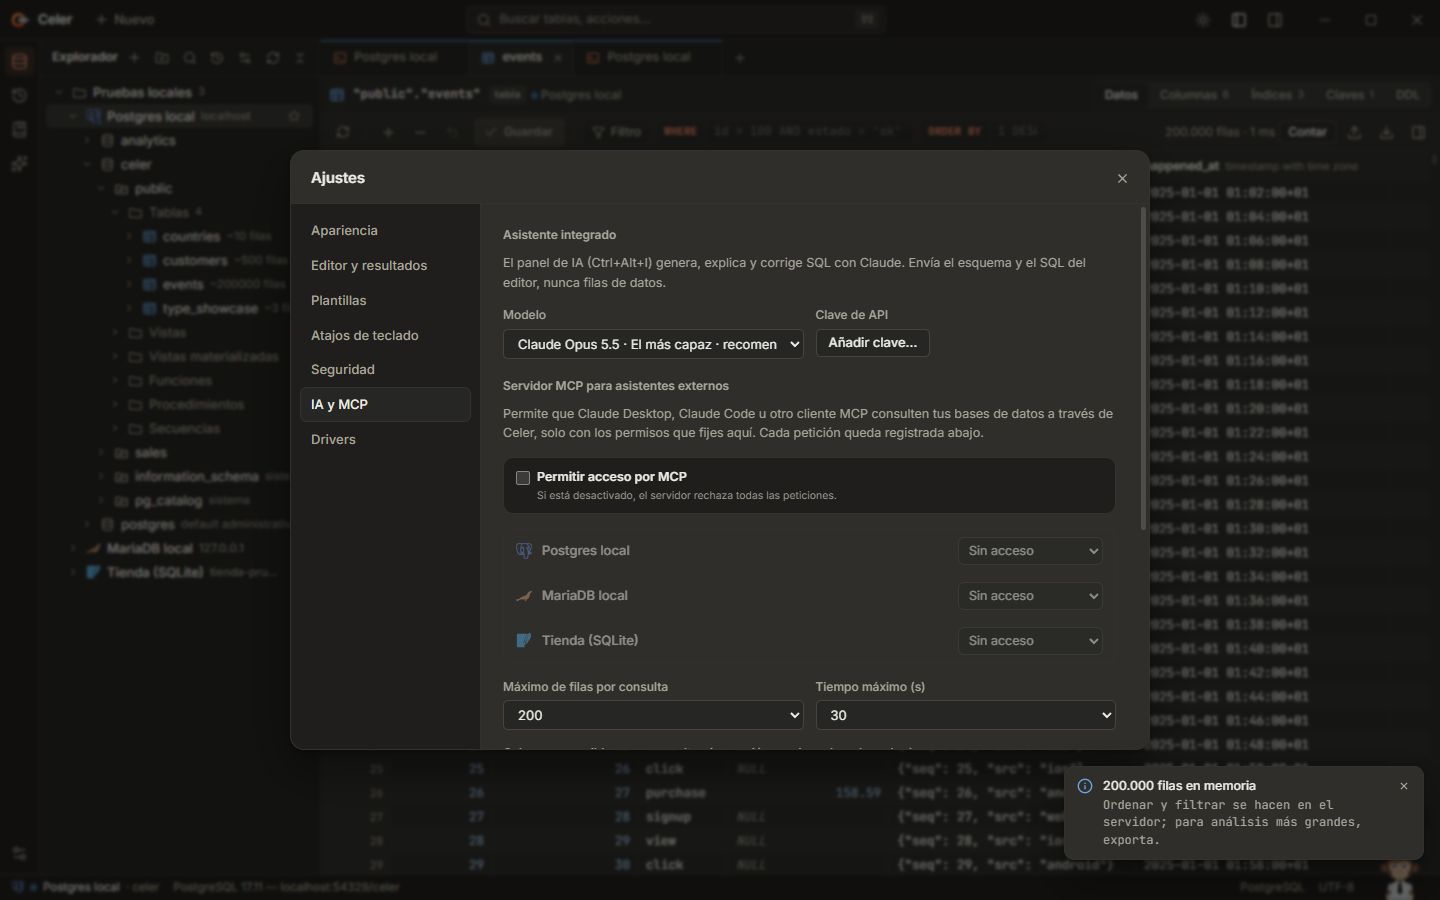Click the 'Añadir clave...' button
The image size is (1440, 900).
click(x=873, y=343)
